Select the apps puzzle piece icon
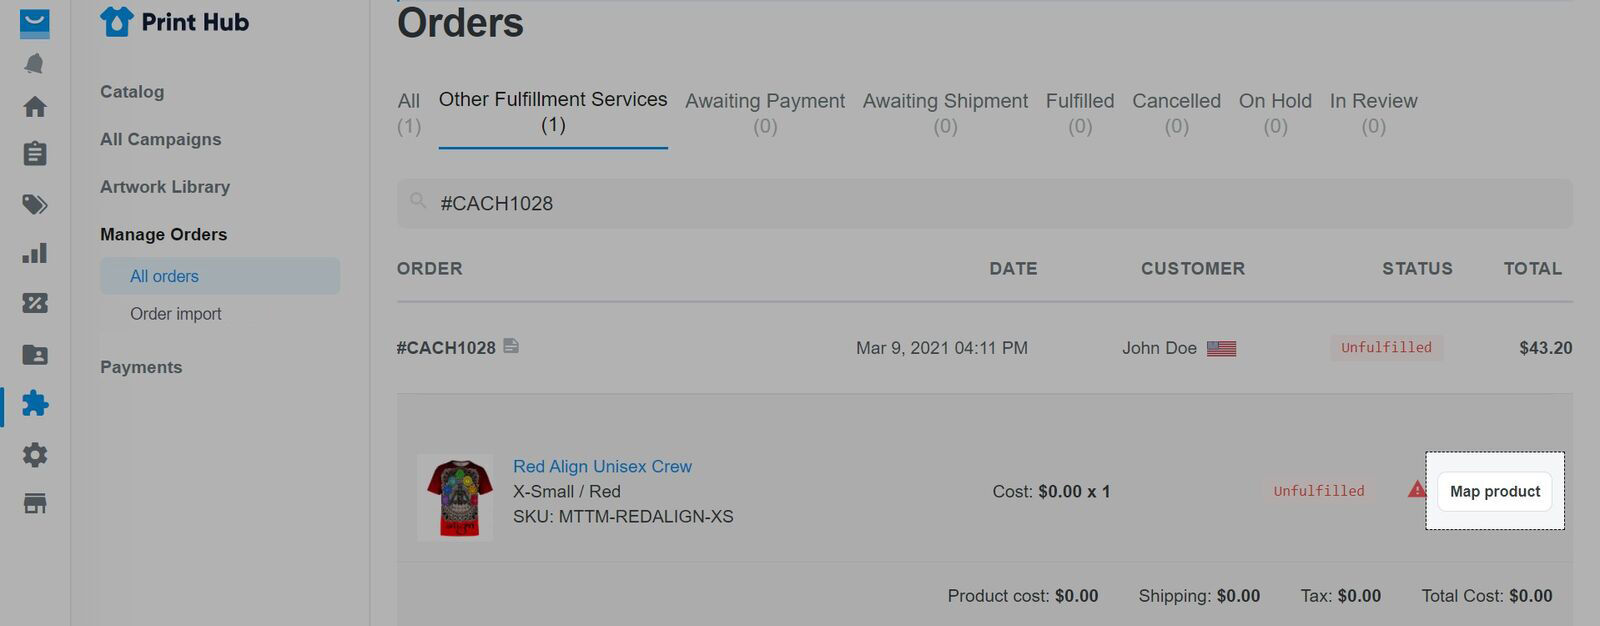This screenshot has height=626, width=1600. point(35,404)
